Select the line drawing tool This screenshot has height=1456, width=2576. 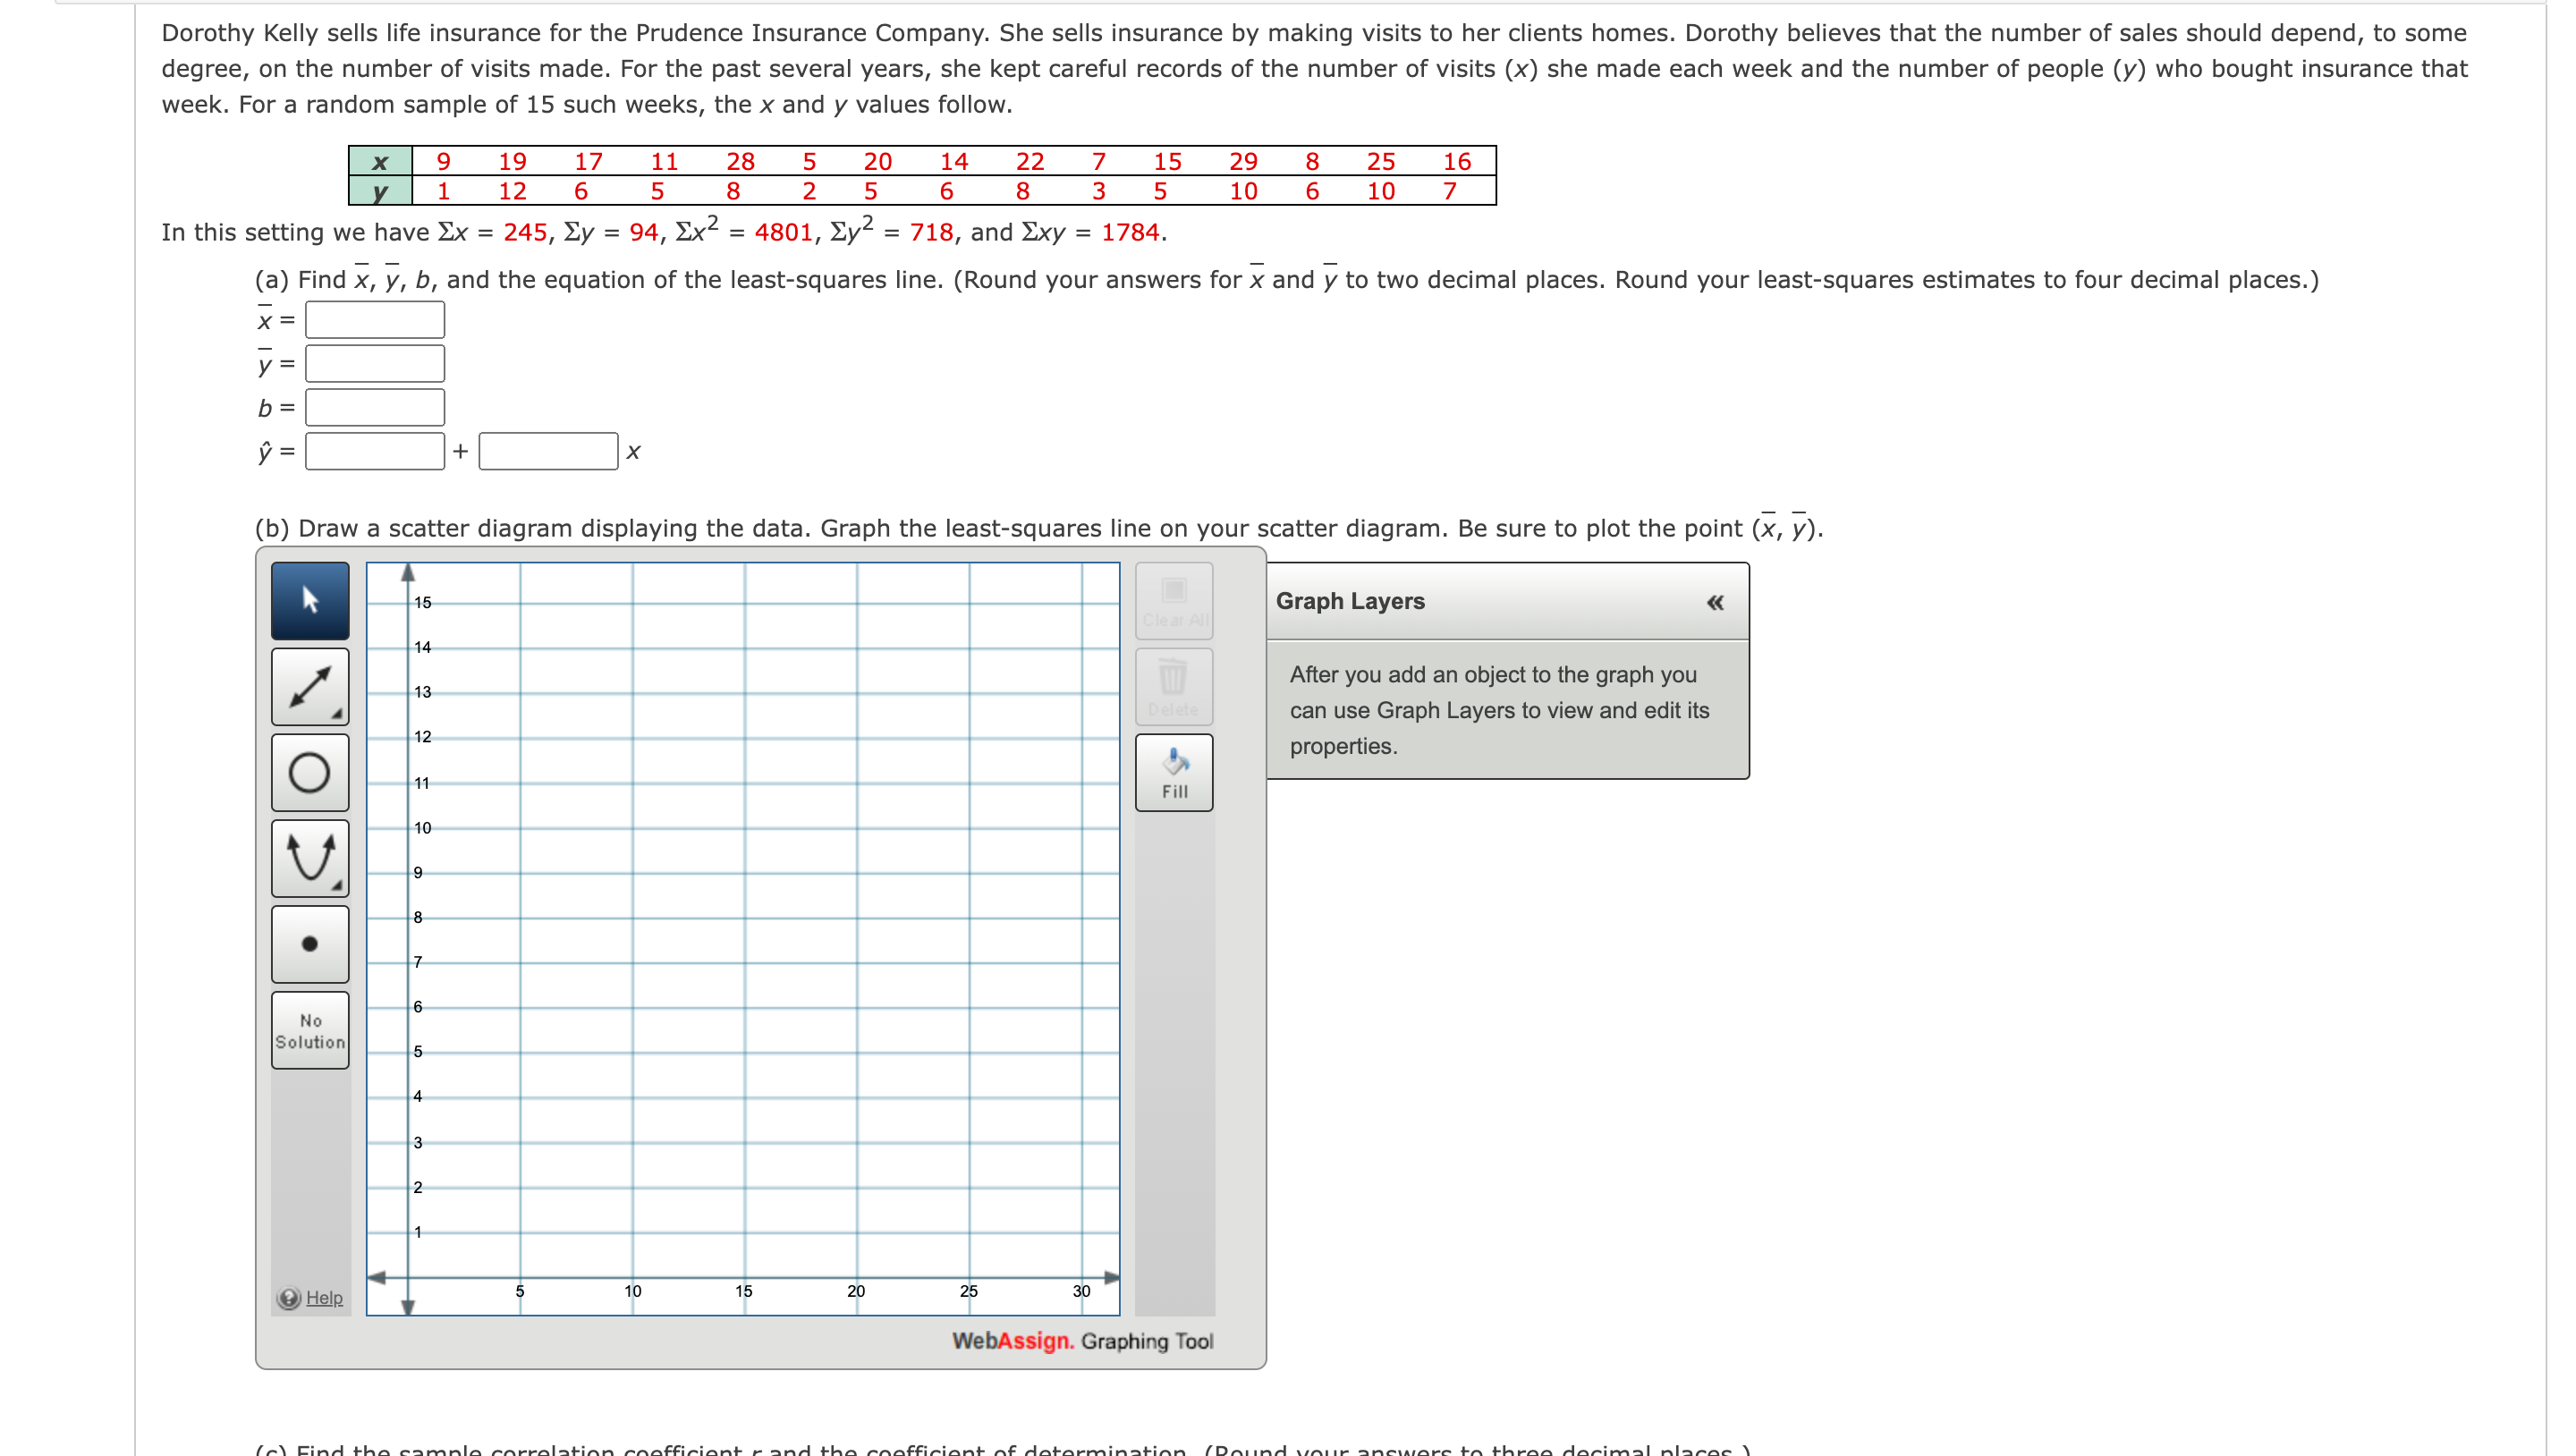pyautogui.click(x=310, y=687)
